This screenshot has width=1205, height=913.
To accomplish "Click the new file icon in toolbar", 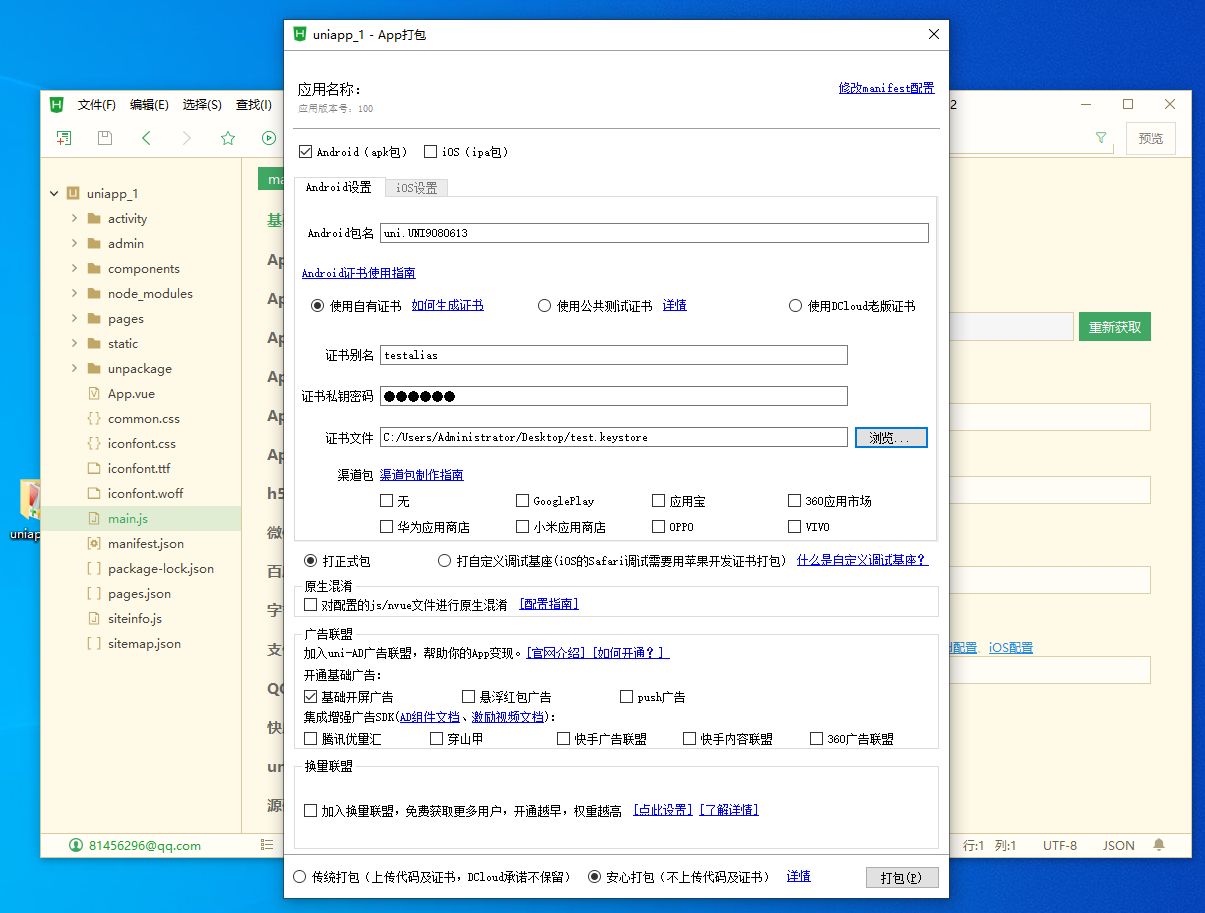I will 64,138.
